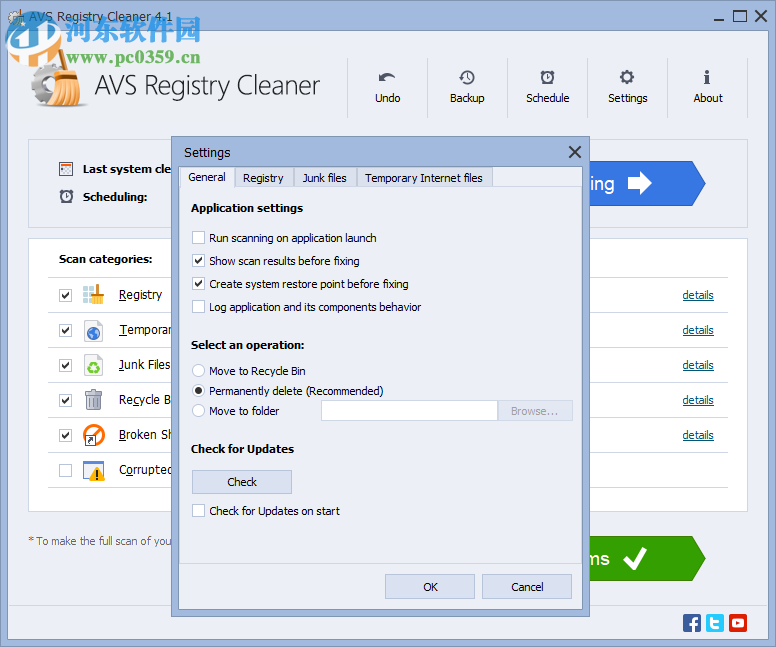Click the Registry category broom icon
The image size is (776, 647).
point(93,295)
